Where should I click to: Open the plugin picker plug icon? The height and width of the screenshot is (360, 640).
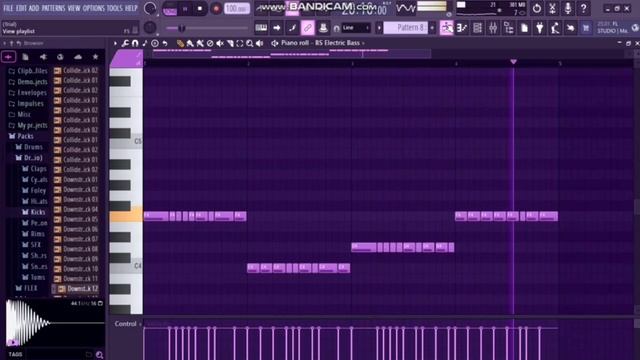[x=540, y=28]
